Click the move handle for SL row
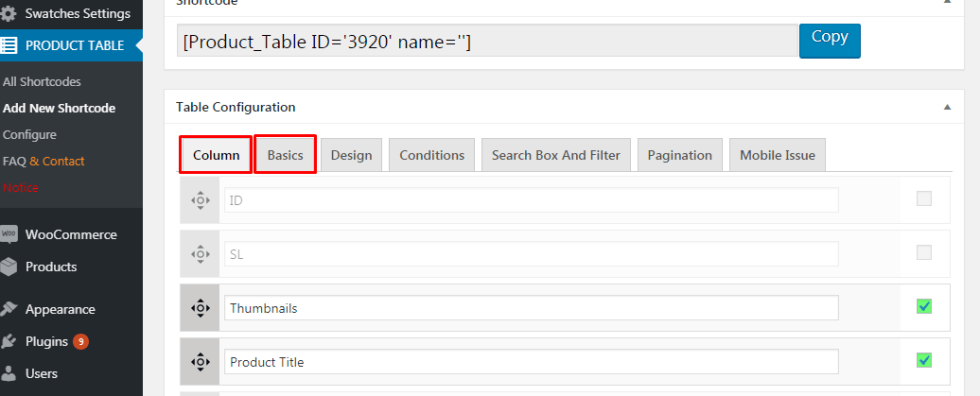The width and height of the screenshot is (980, 396). pyautogui.click(x=200, y=254)
